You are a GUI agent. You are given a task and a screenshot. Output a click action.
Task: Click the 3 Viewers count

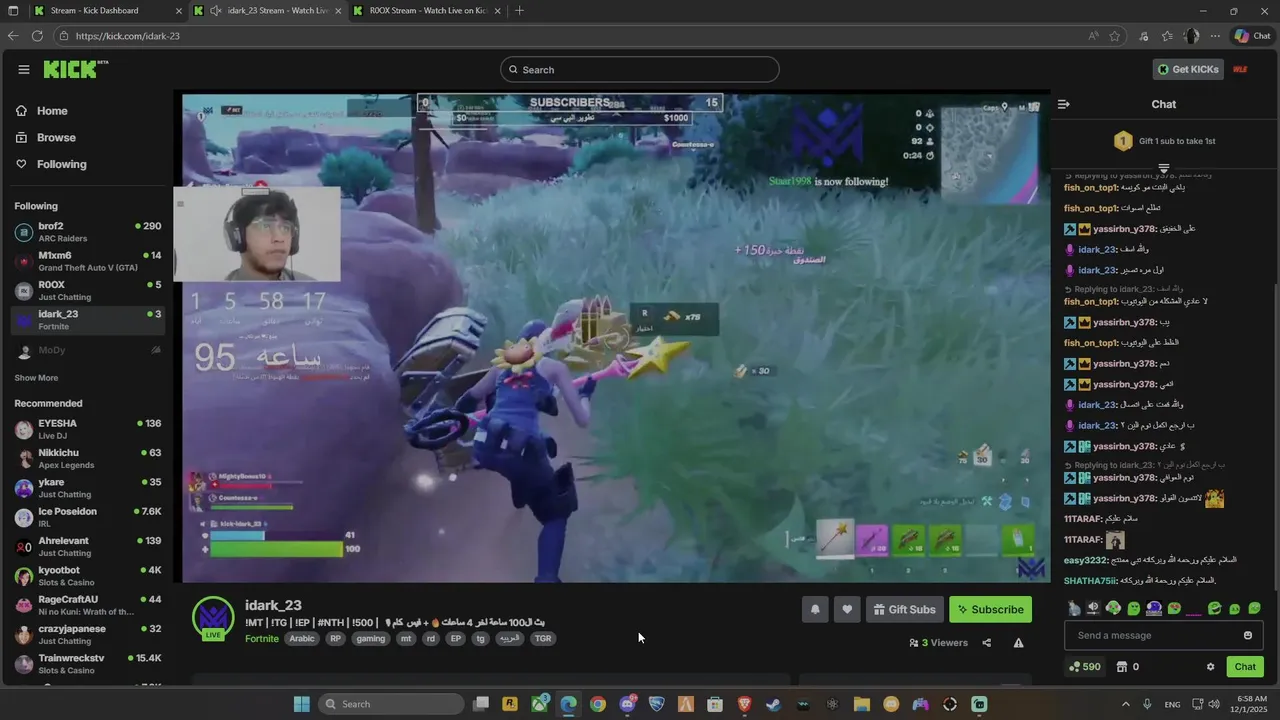939,643
